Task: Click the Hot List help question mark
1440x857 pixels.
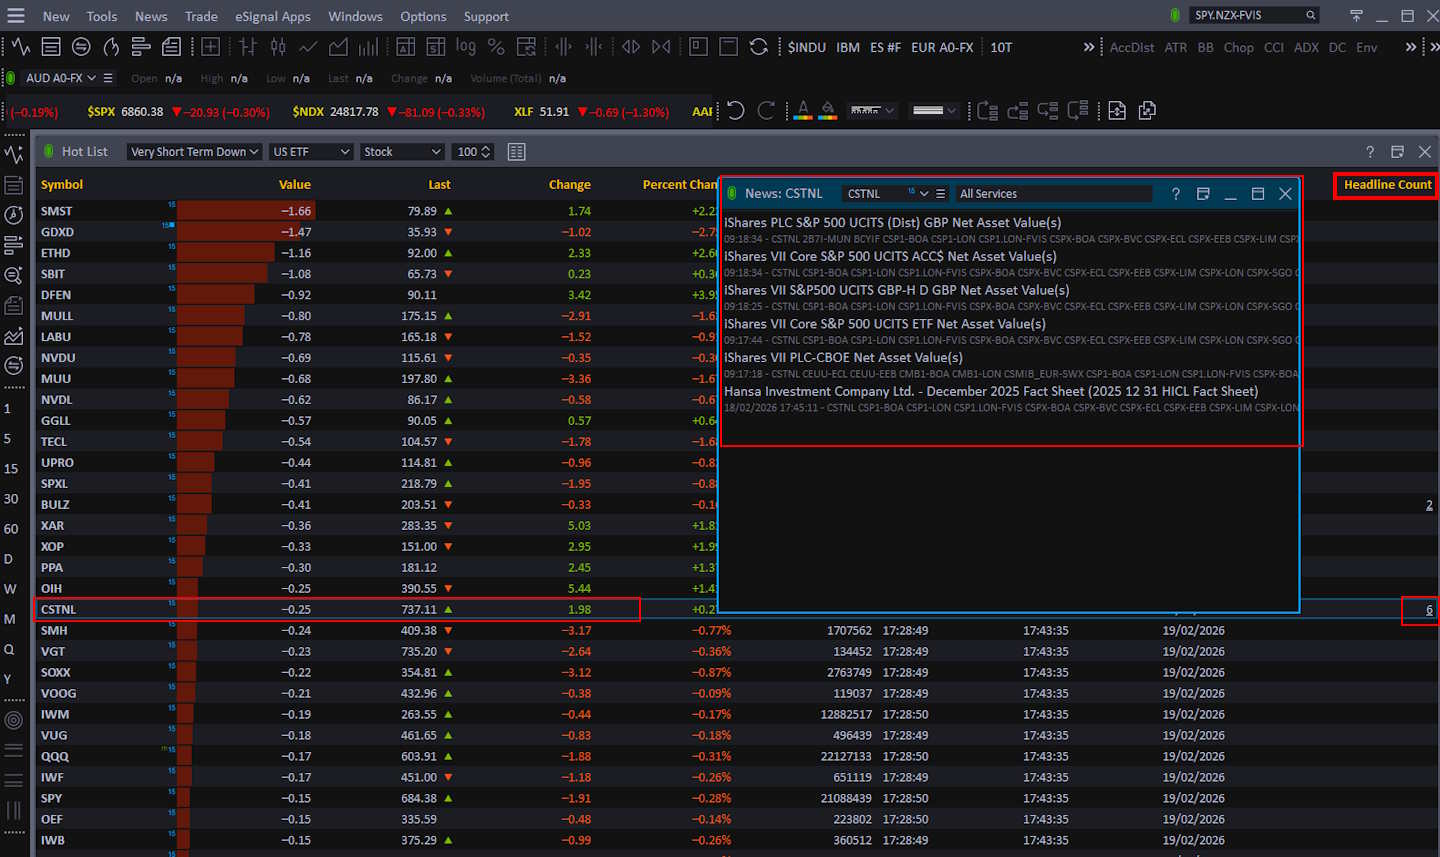Action: pyautogui.click(x=1370, y=152)
